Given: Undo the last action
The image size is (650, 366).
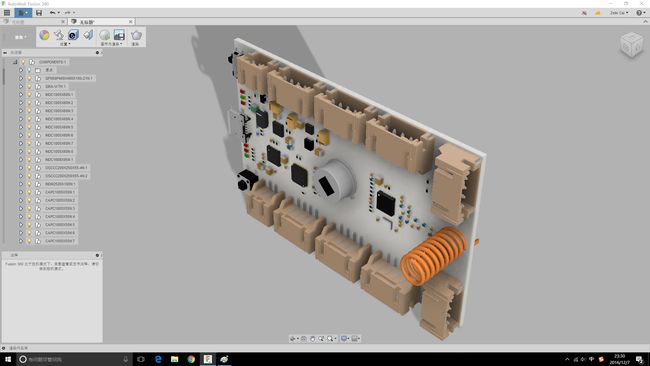Looking at the screenshot, I should click(x=52, y=13).
